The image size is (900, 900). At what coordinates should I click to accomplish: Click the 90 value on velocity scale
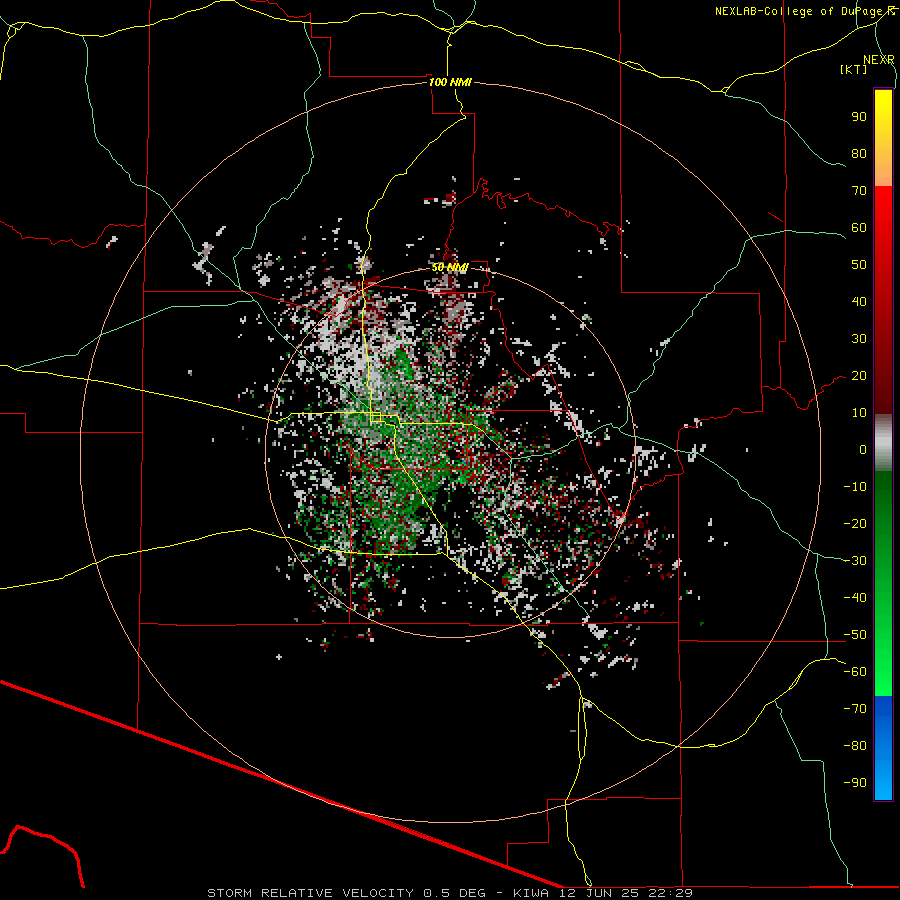coord(859,117)
